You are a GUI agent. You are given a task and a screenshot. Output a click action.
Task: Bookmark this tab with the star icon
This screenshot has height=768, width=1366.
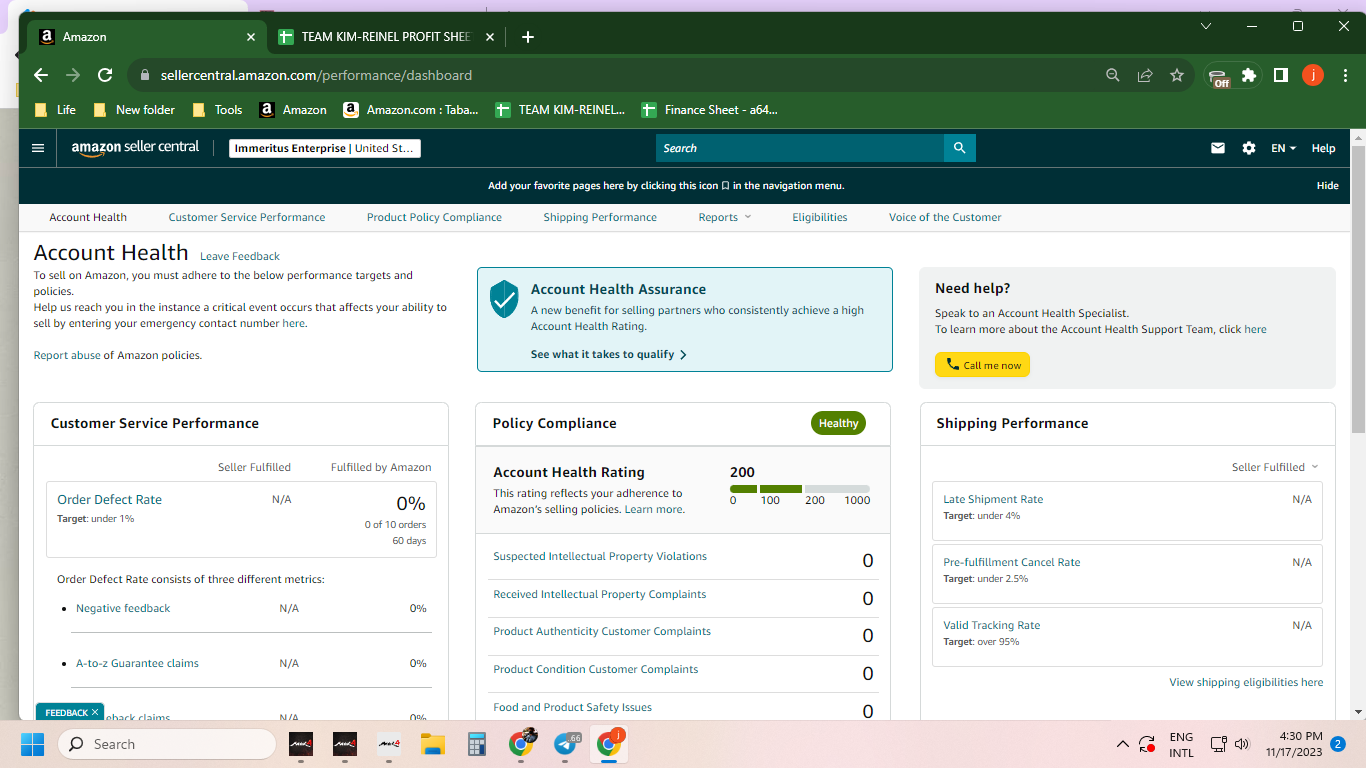(x=1177, y=75)
